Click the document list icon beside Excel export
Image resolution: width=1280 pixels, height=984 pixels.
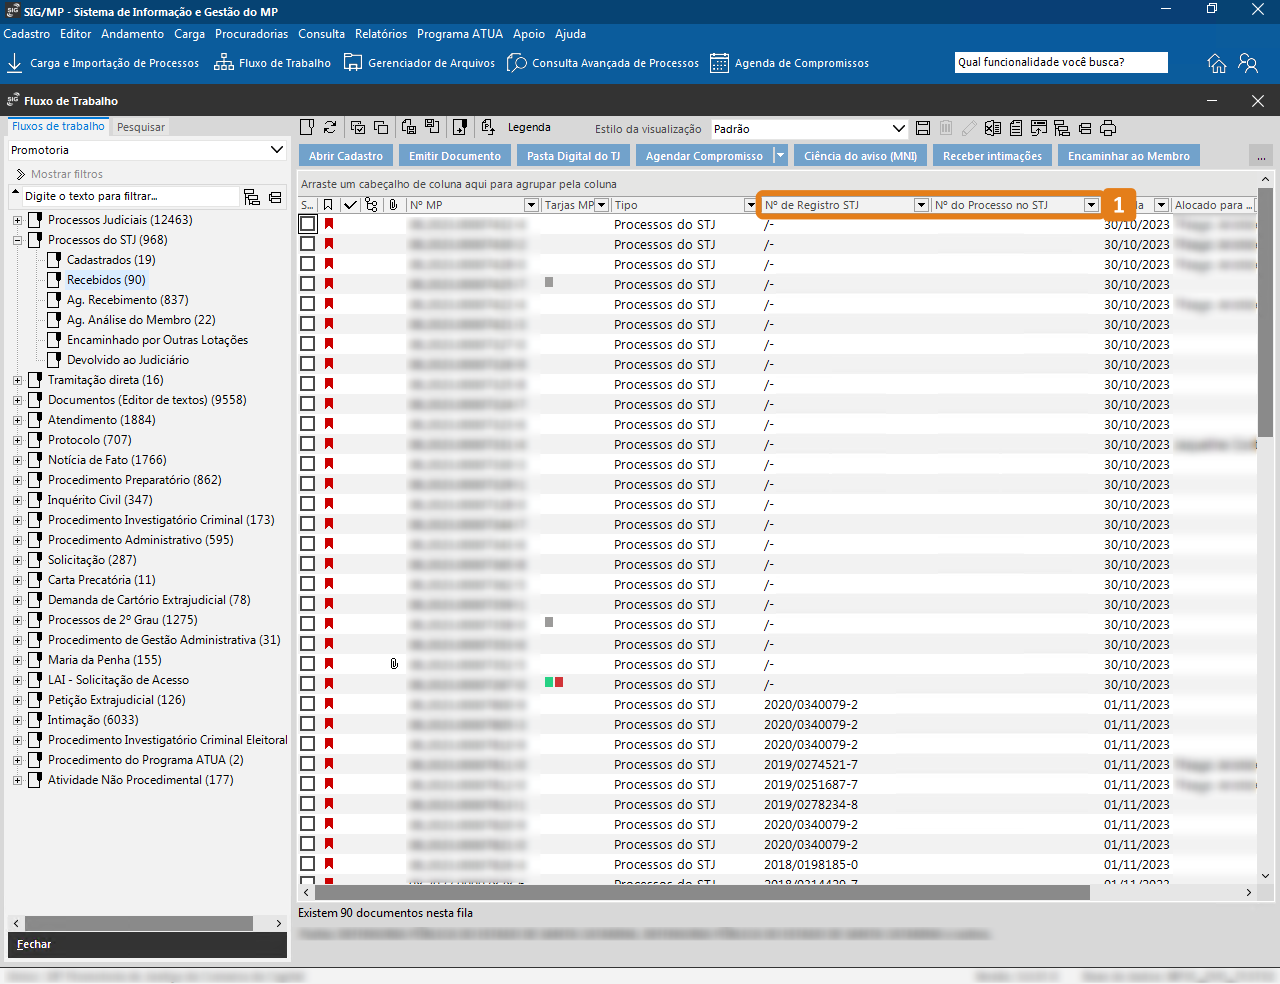[x=1016, y=128]
